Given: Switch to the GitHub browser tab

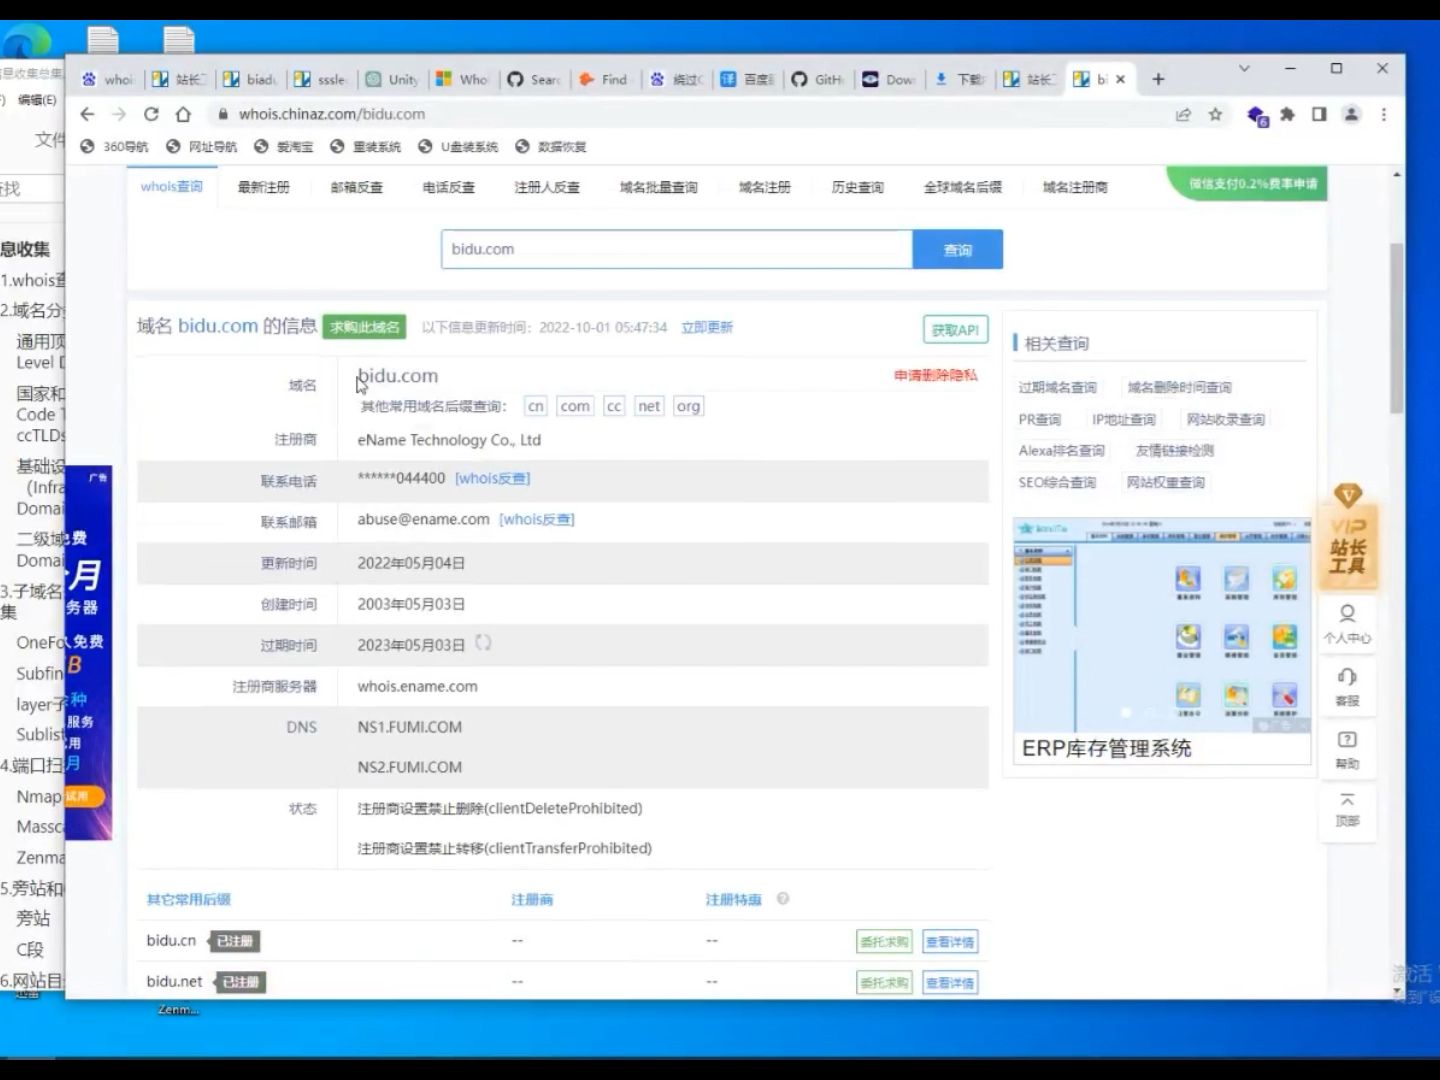Looking at the screenshot, I should click(818, 79).
